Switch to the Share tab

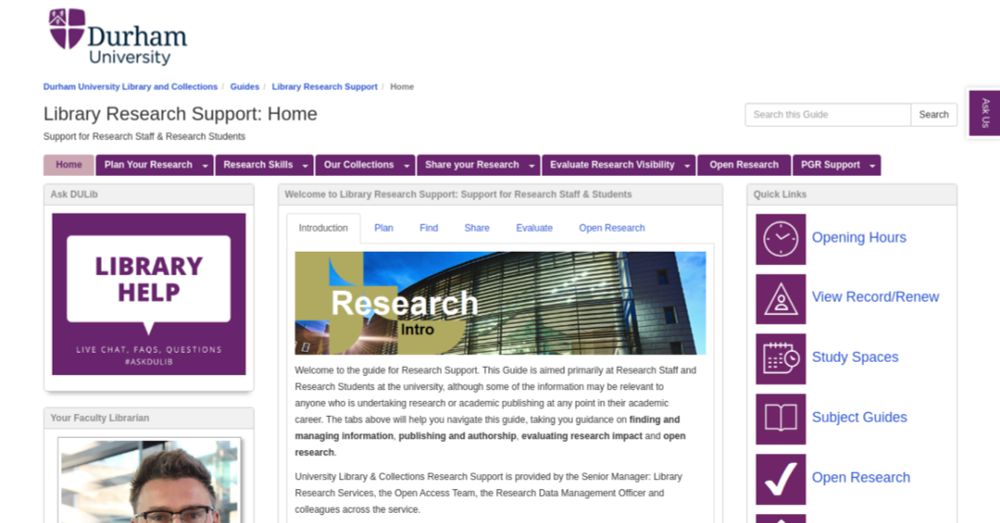[477, 228]
